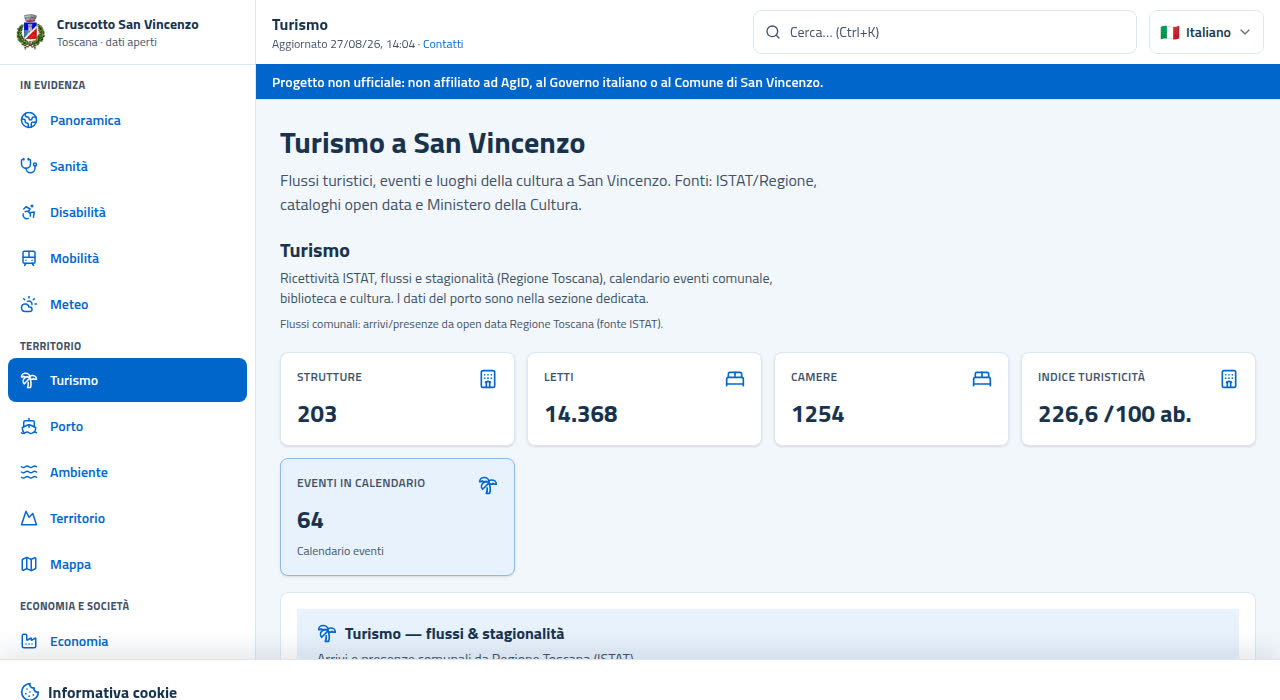Click the Meteo cloud-sun icon
This screenshot has width=1280, height=700.
click(29, 304)
